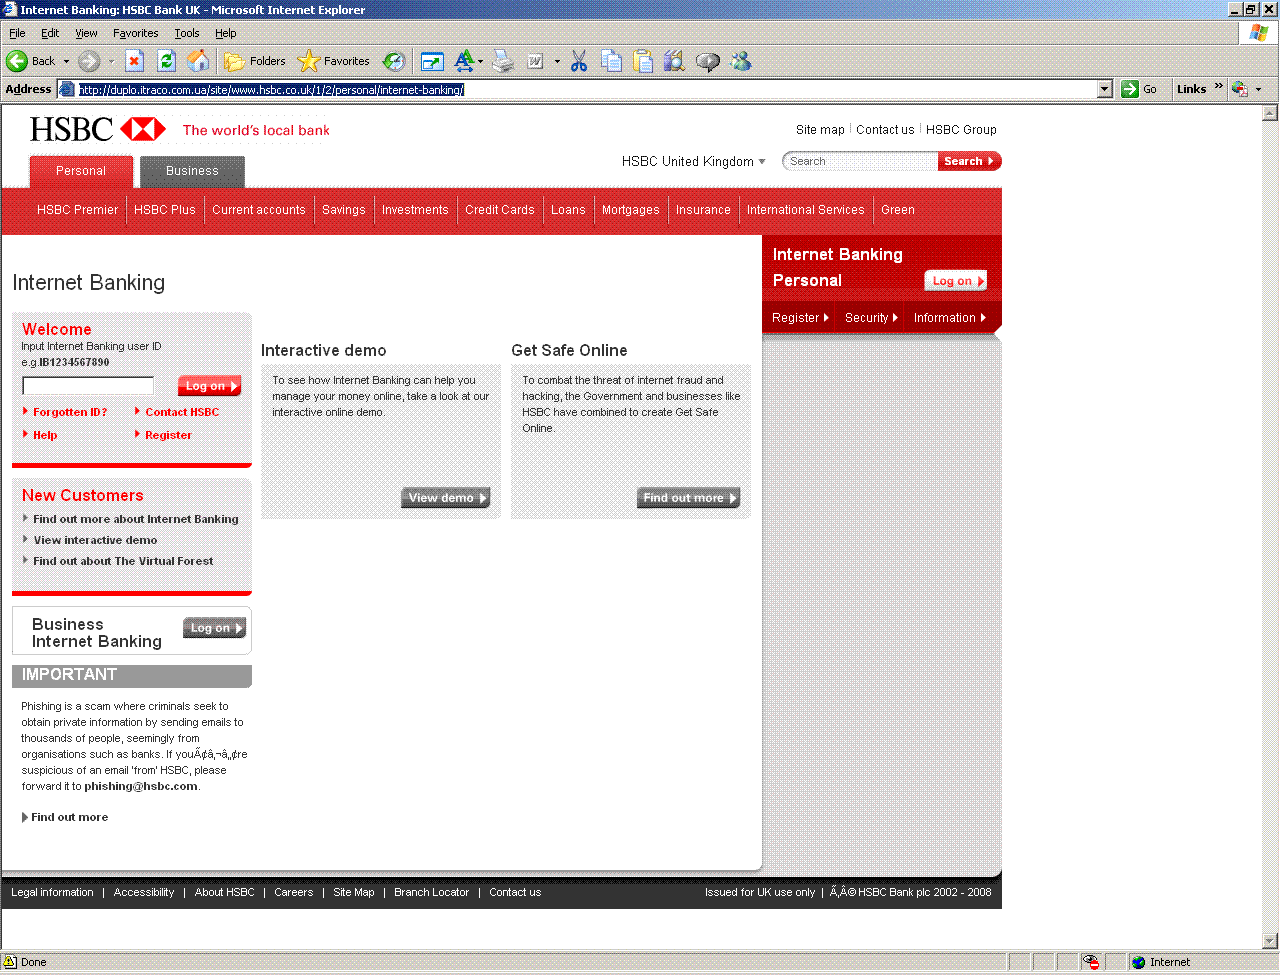This screenshot has width=1280, height=975.
Task: Print the page with the printer icon
Action: coord(503,61)
